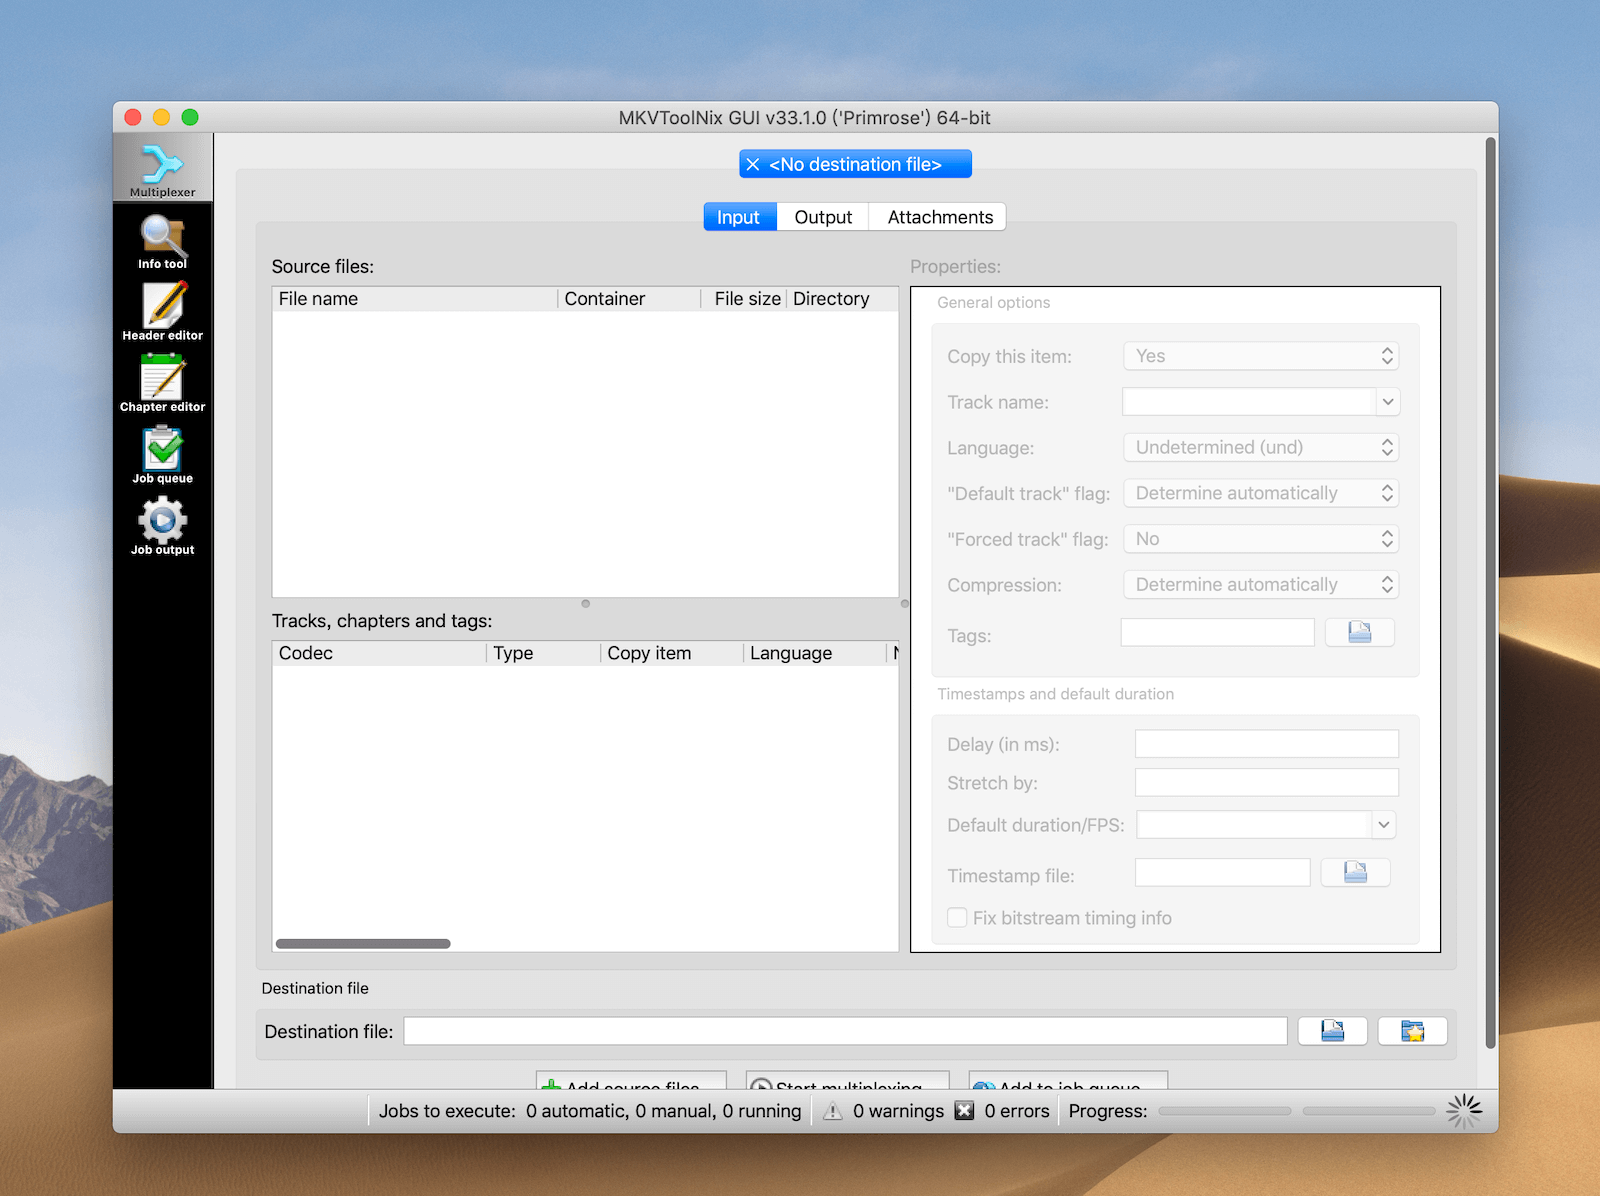The width and height of the screenshot is (1600, 1196).
Task: Open the Job output
Action: pos(162,527)
